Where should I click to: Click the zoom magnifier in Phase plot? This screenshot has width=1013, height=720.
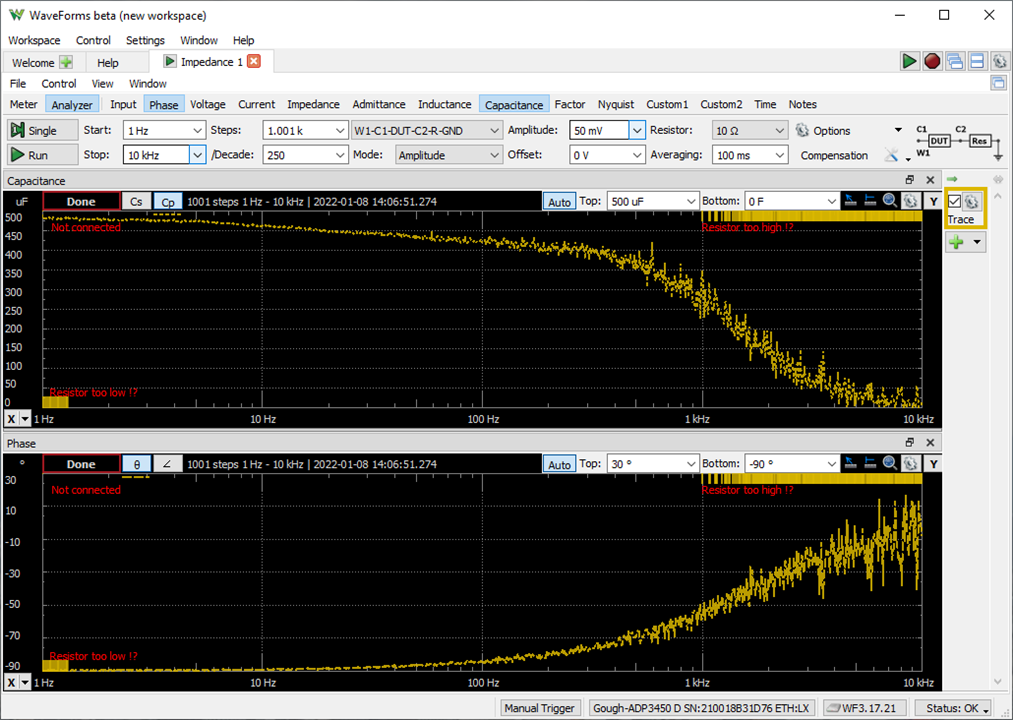click(890, 463)
